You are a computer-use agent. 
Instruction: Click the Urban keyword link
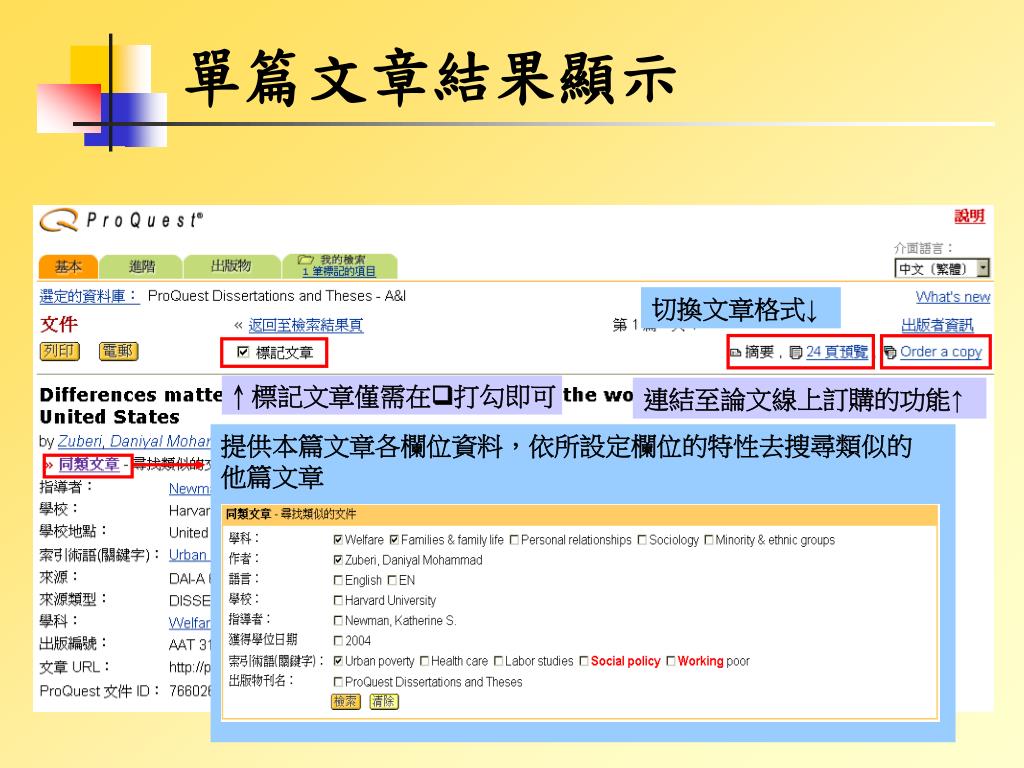(187, 555)
